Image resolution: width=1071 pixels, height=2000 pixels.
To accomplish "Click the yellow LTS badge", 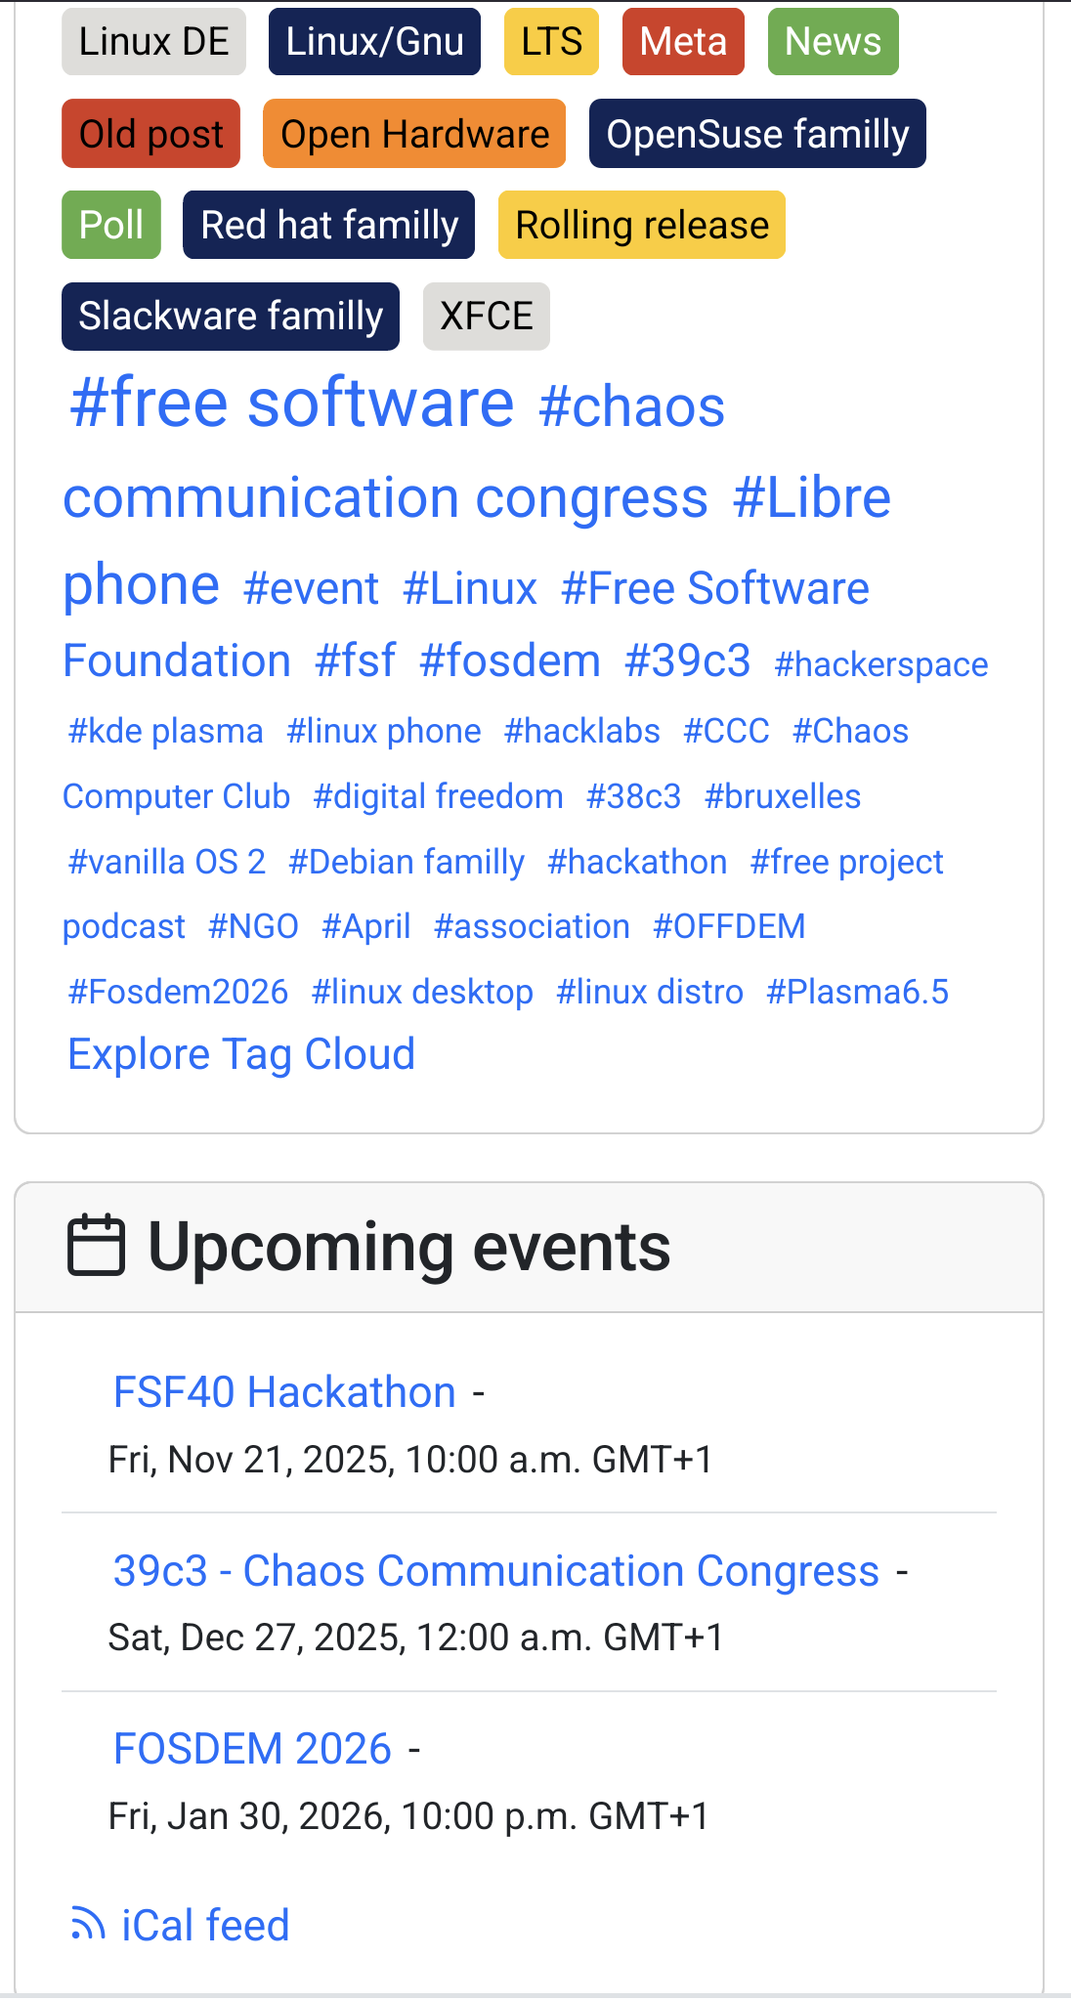I will pyautogui.click(x=551, y=42).
